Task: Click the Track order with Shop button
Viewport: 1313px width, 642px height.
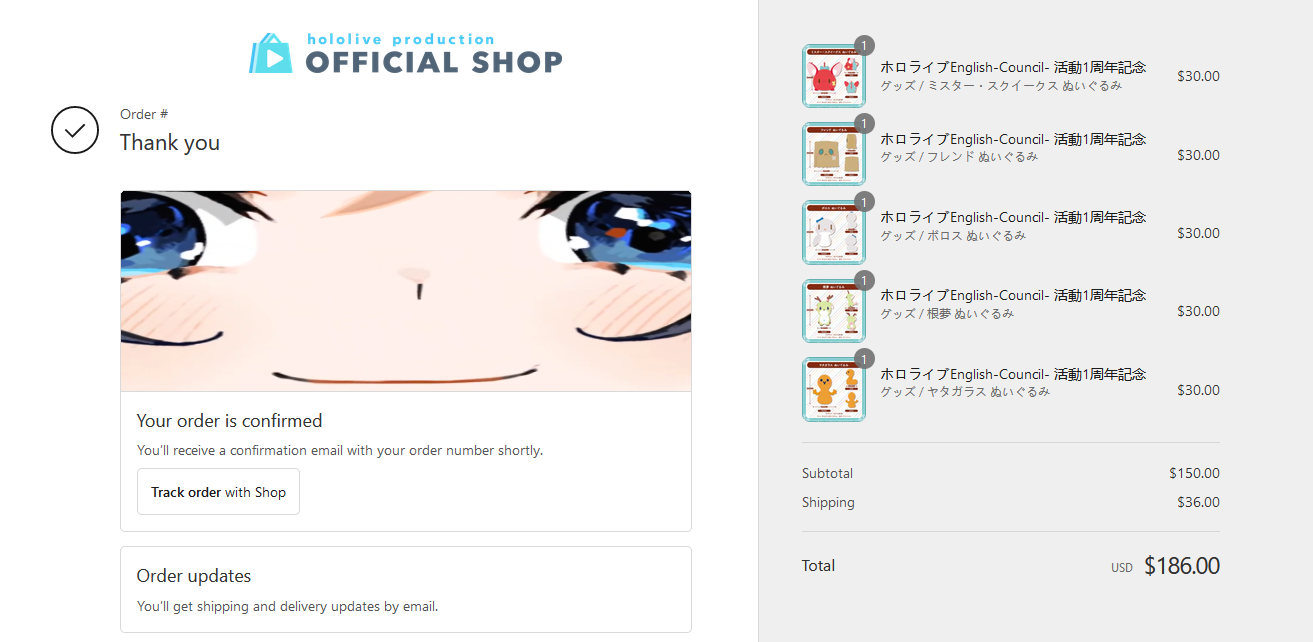Action: click(218, 492)
